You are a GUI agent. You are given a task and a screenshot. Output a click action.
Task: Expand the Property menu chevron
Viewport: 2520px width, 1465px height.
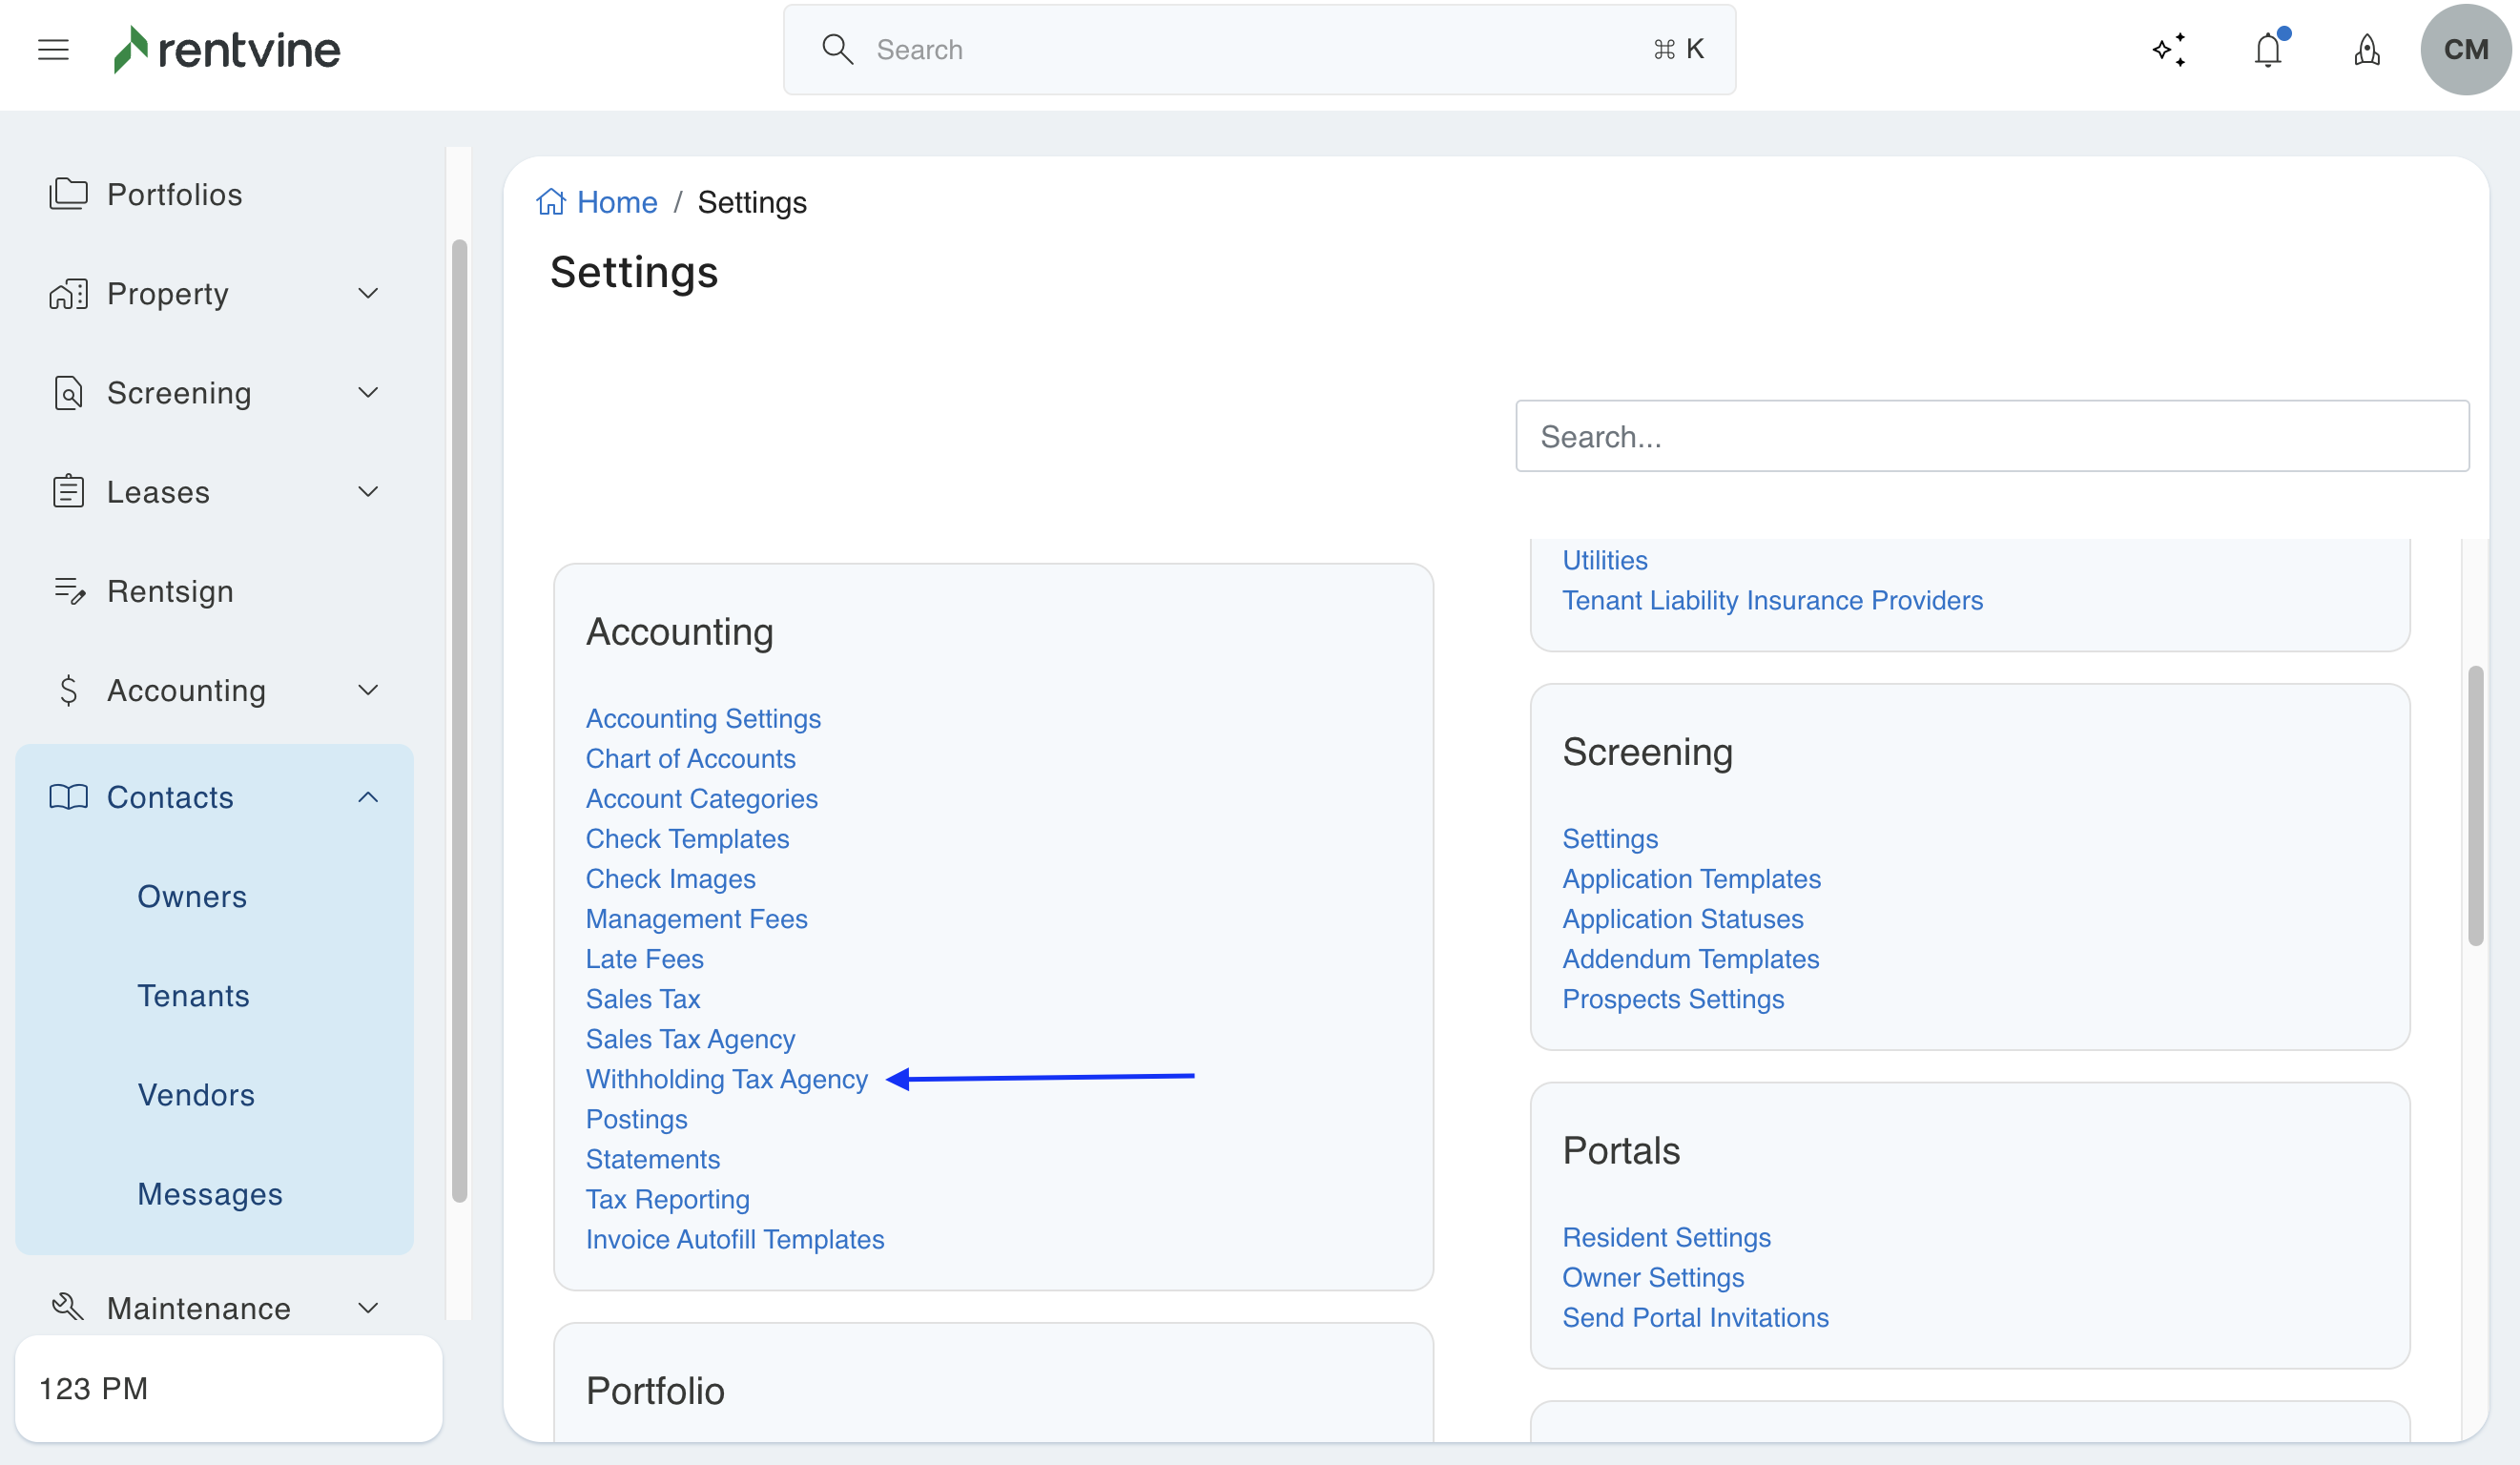tap(368, 293)
